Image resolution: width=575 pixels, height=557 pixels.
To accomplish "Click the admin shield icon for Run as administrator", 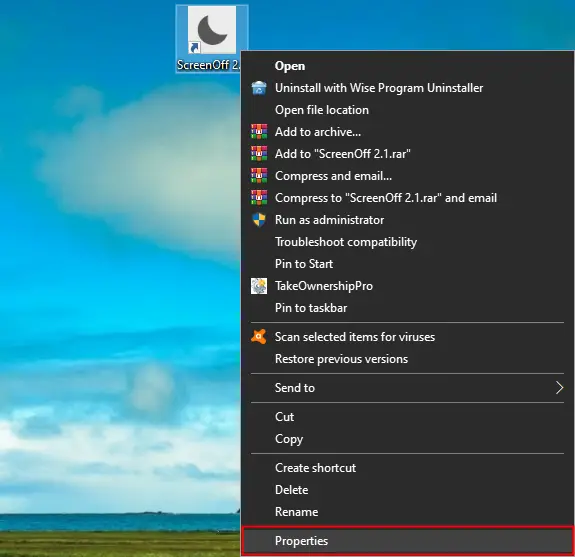I will [x=259, y=220].
